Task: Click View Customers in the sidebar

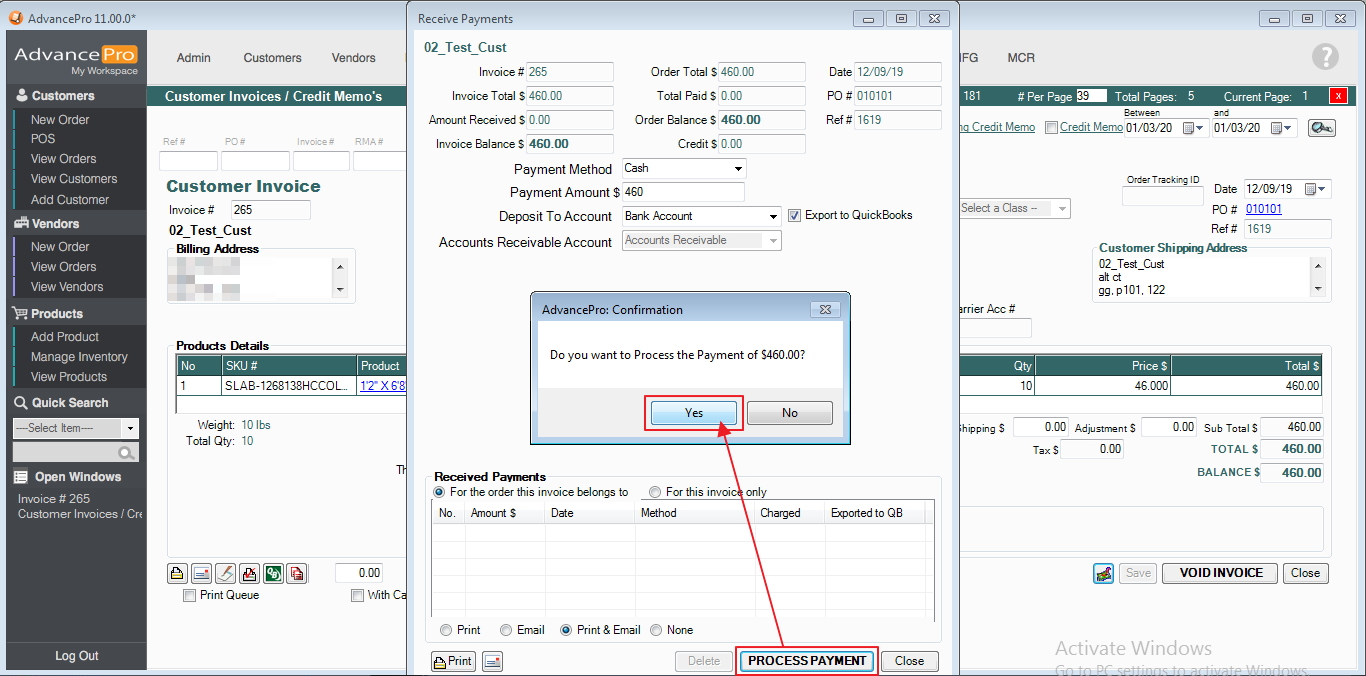Action: point(74,179)
